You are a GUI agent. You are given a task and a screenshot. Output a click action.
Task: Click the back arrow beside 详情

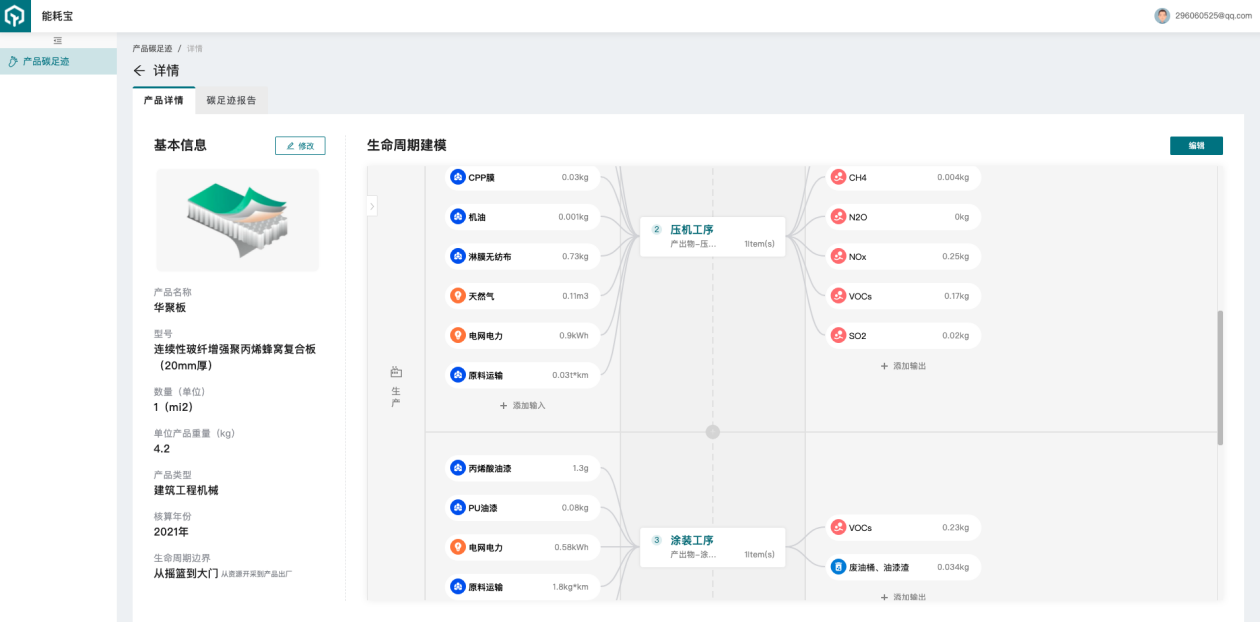pos(139,71)
